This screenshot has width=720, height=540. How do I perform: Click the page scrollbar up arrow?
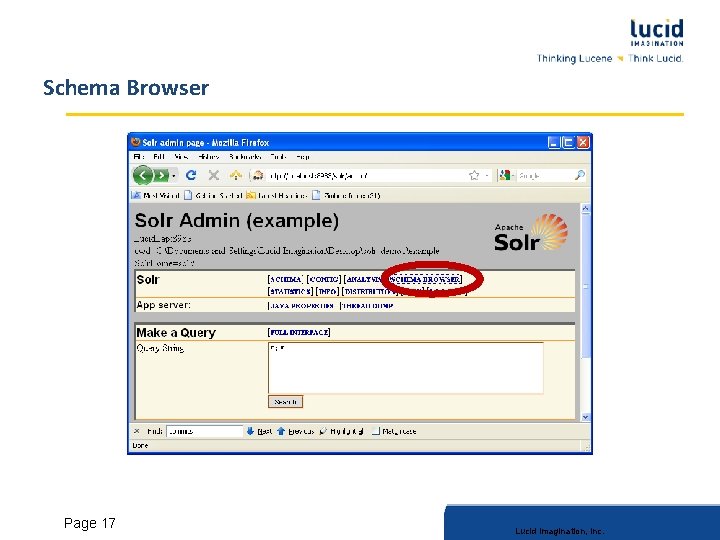click(585, 208)
